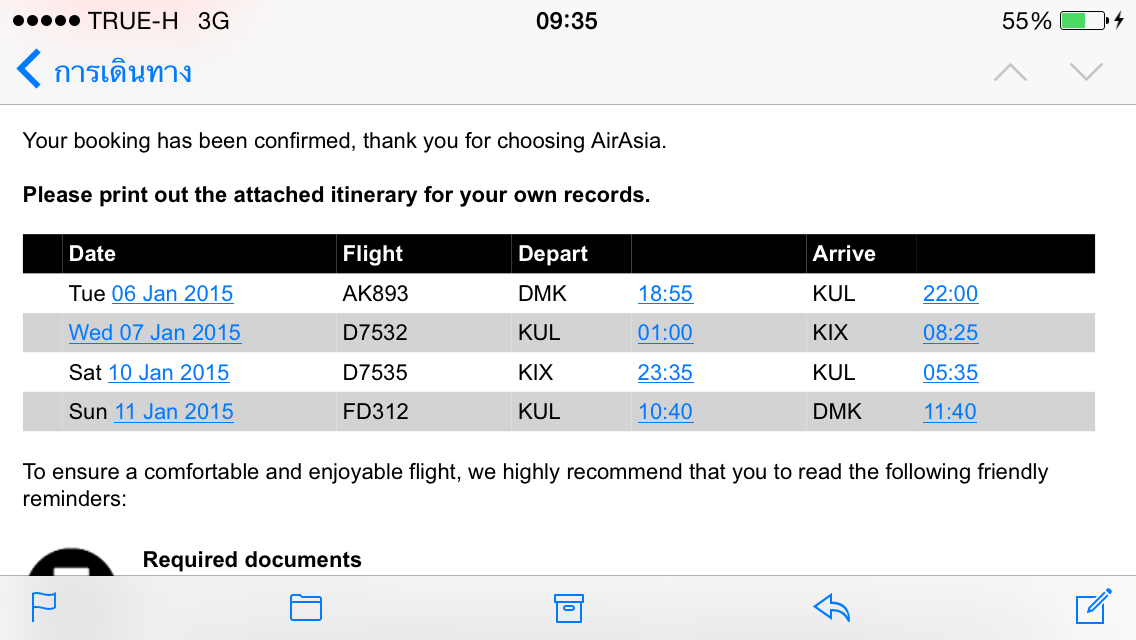Tap the 11 Jan 2015 date link

pyautogui.click(x=174, y=412)
